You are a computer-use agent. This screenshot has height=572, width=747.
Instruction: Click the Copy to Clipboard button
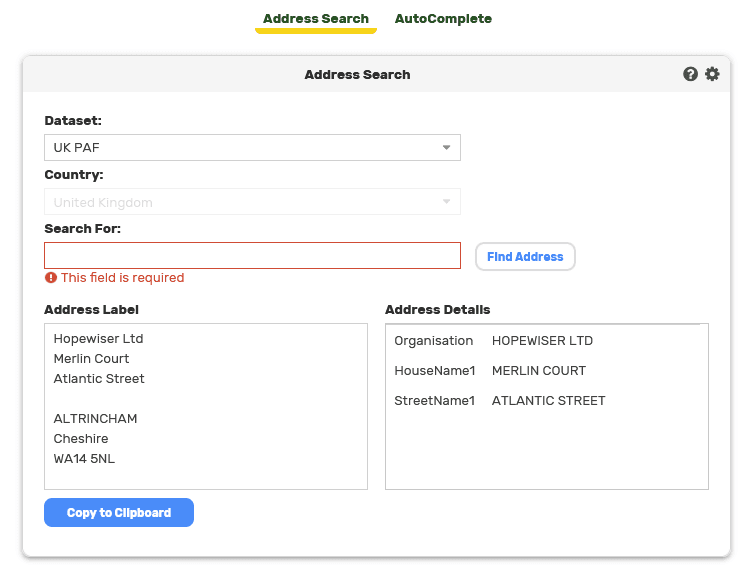pos(119,513)
